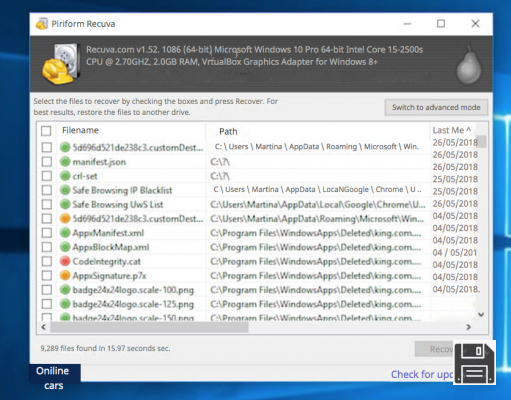
Task: Select the badge24x24logo.scale-125.png filename
Action: point(133,304)
